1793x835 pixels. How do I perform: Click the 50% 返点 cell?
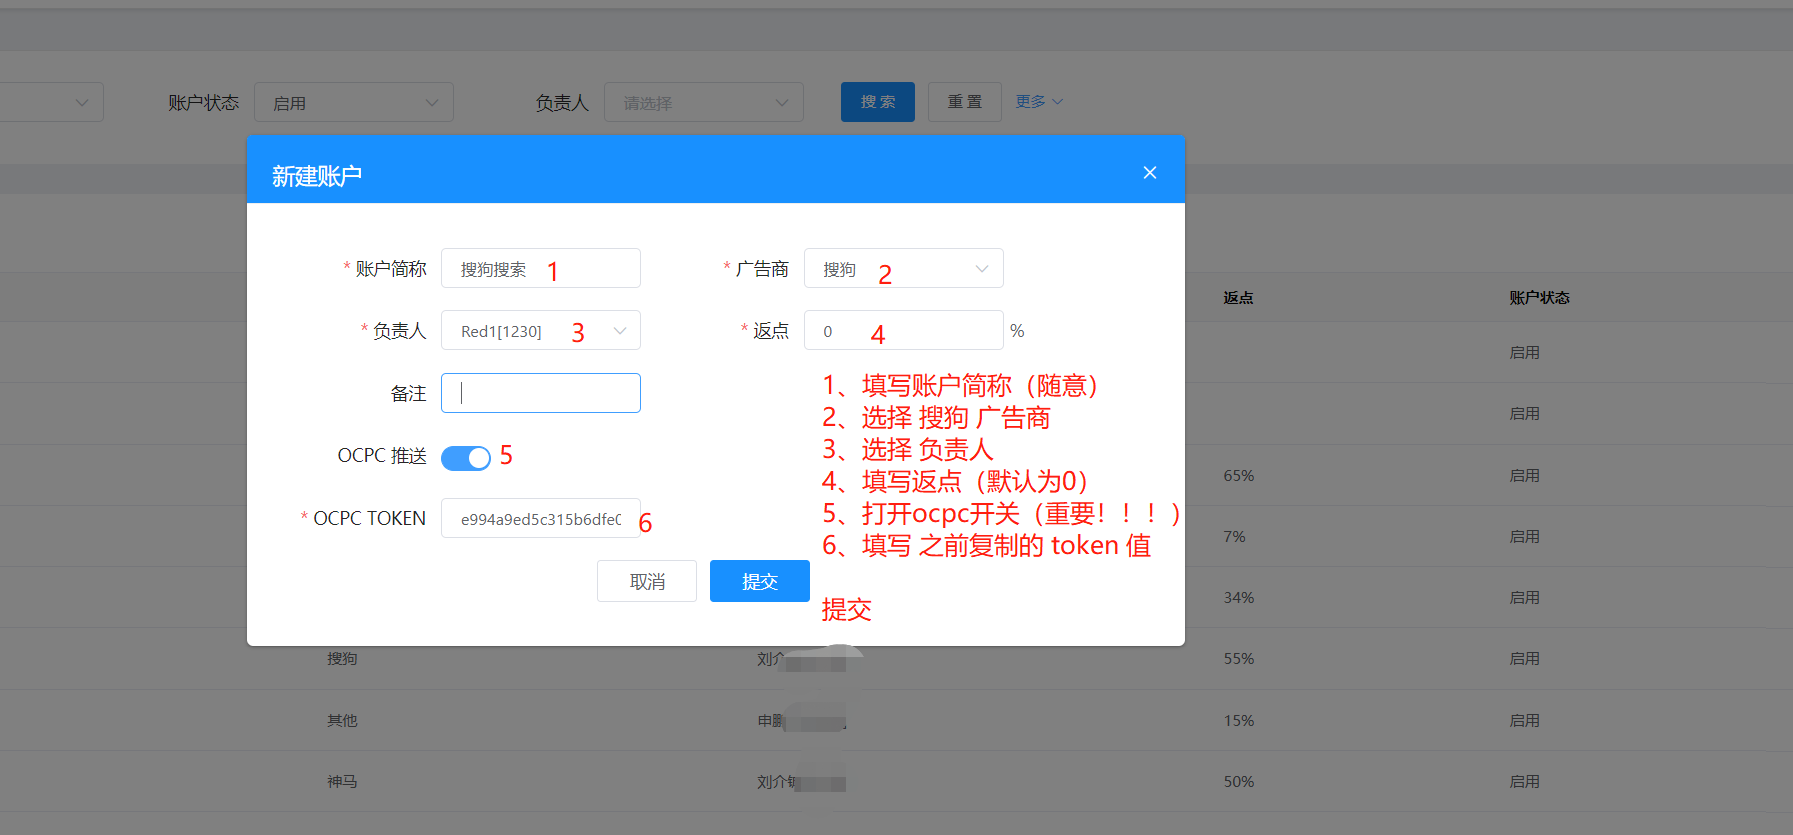click(1238, 782)
